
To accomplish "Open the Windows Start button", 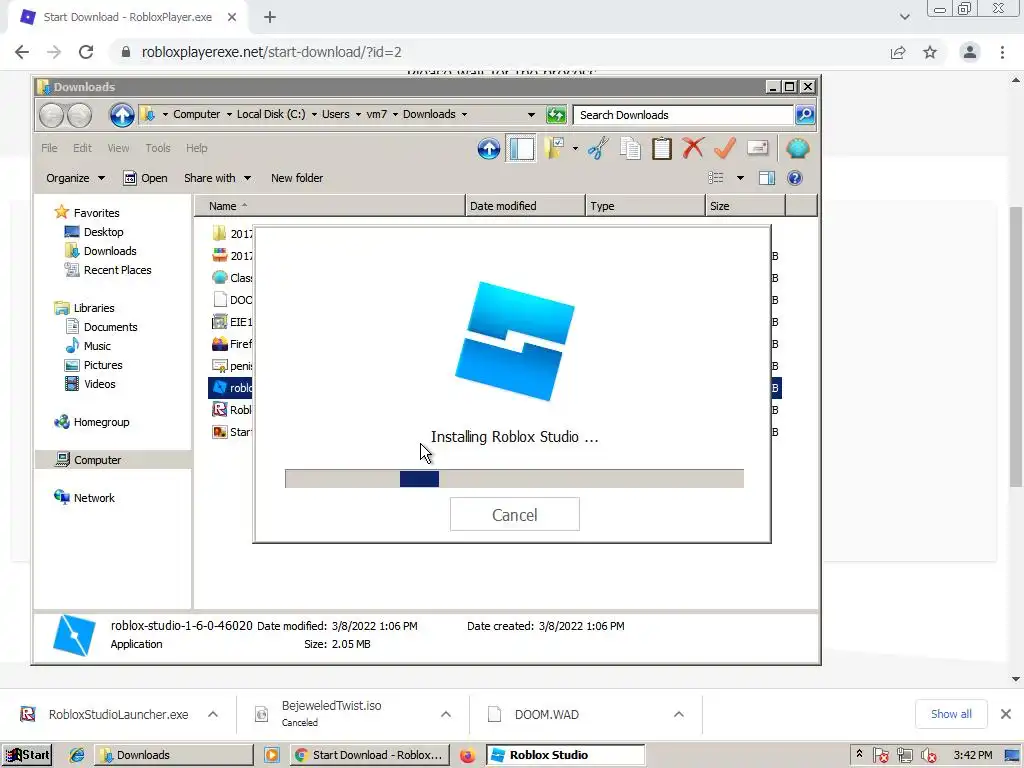I will [27, 755].
